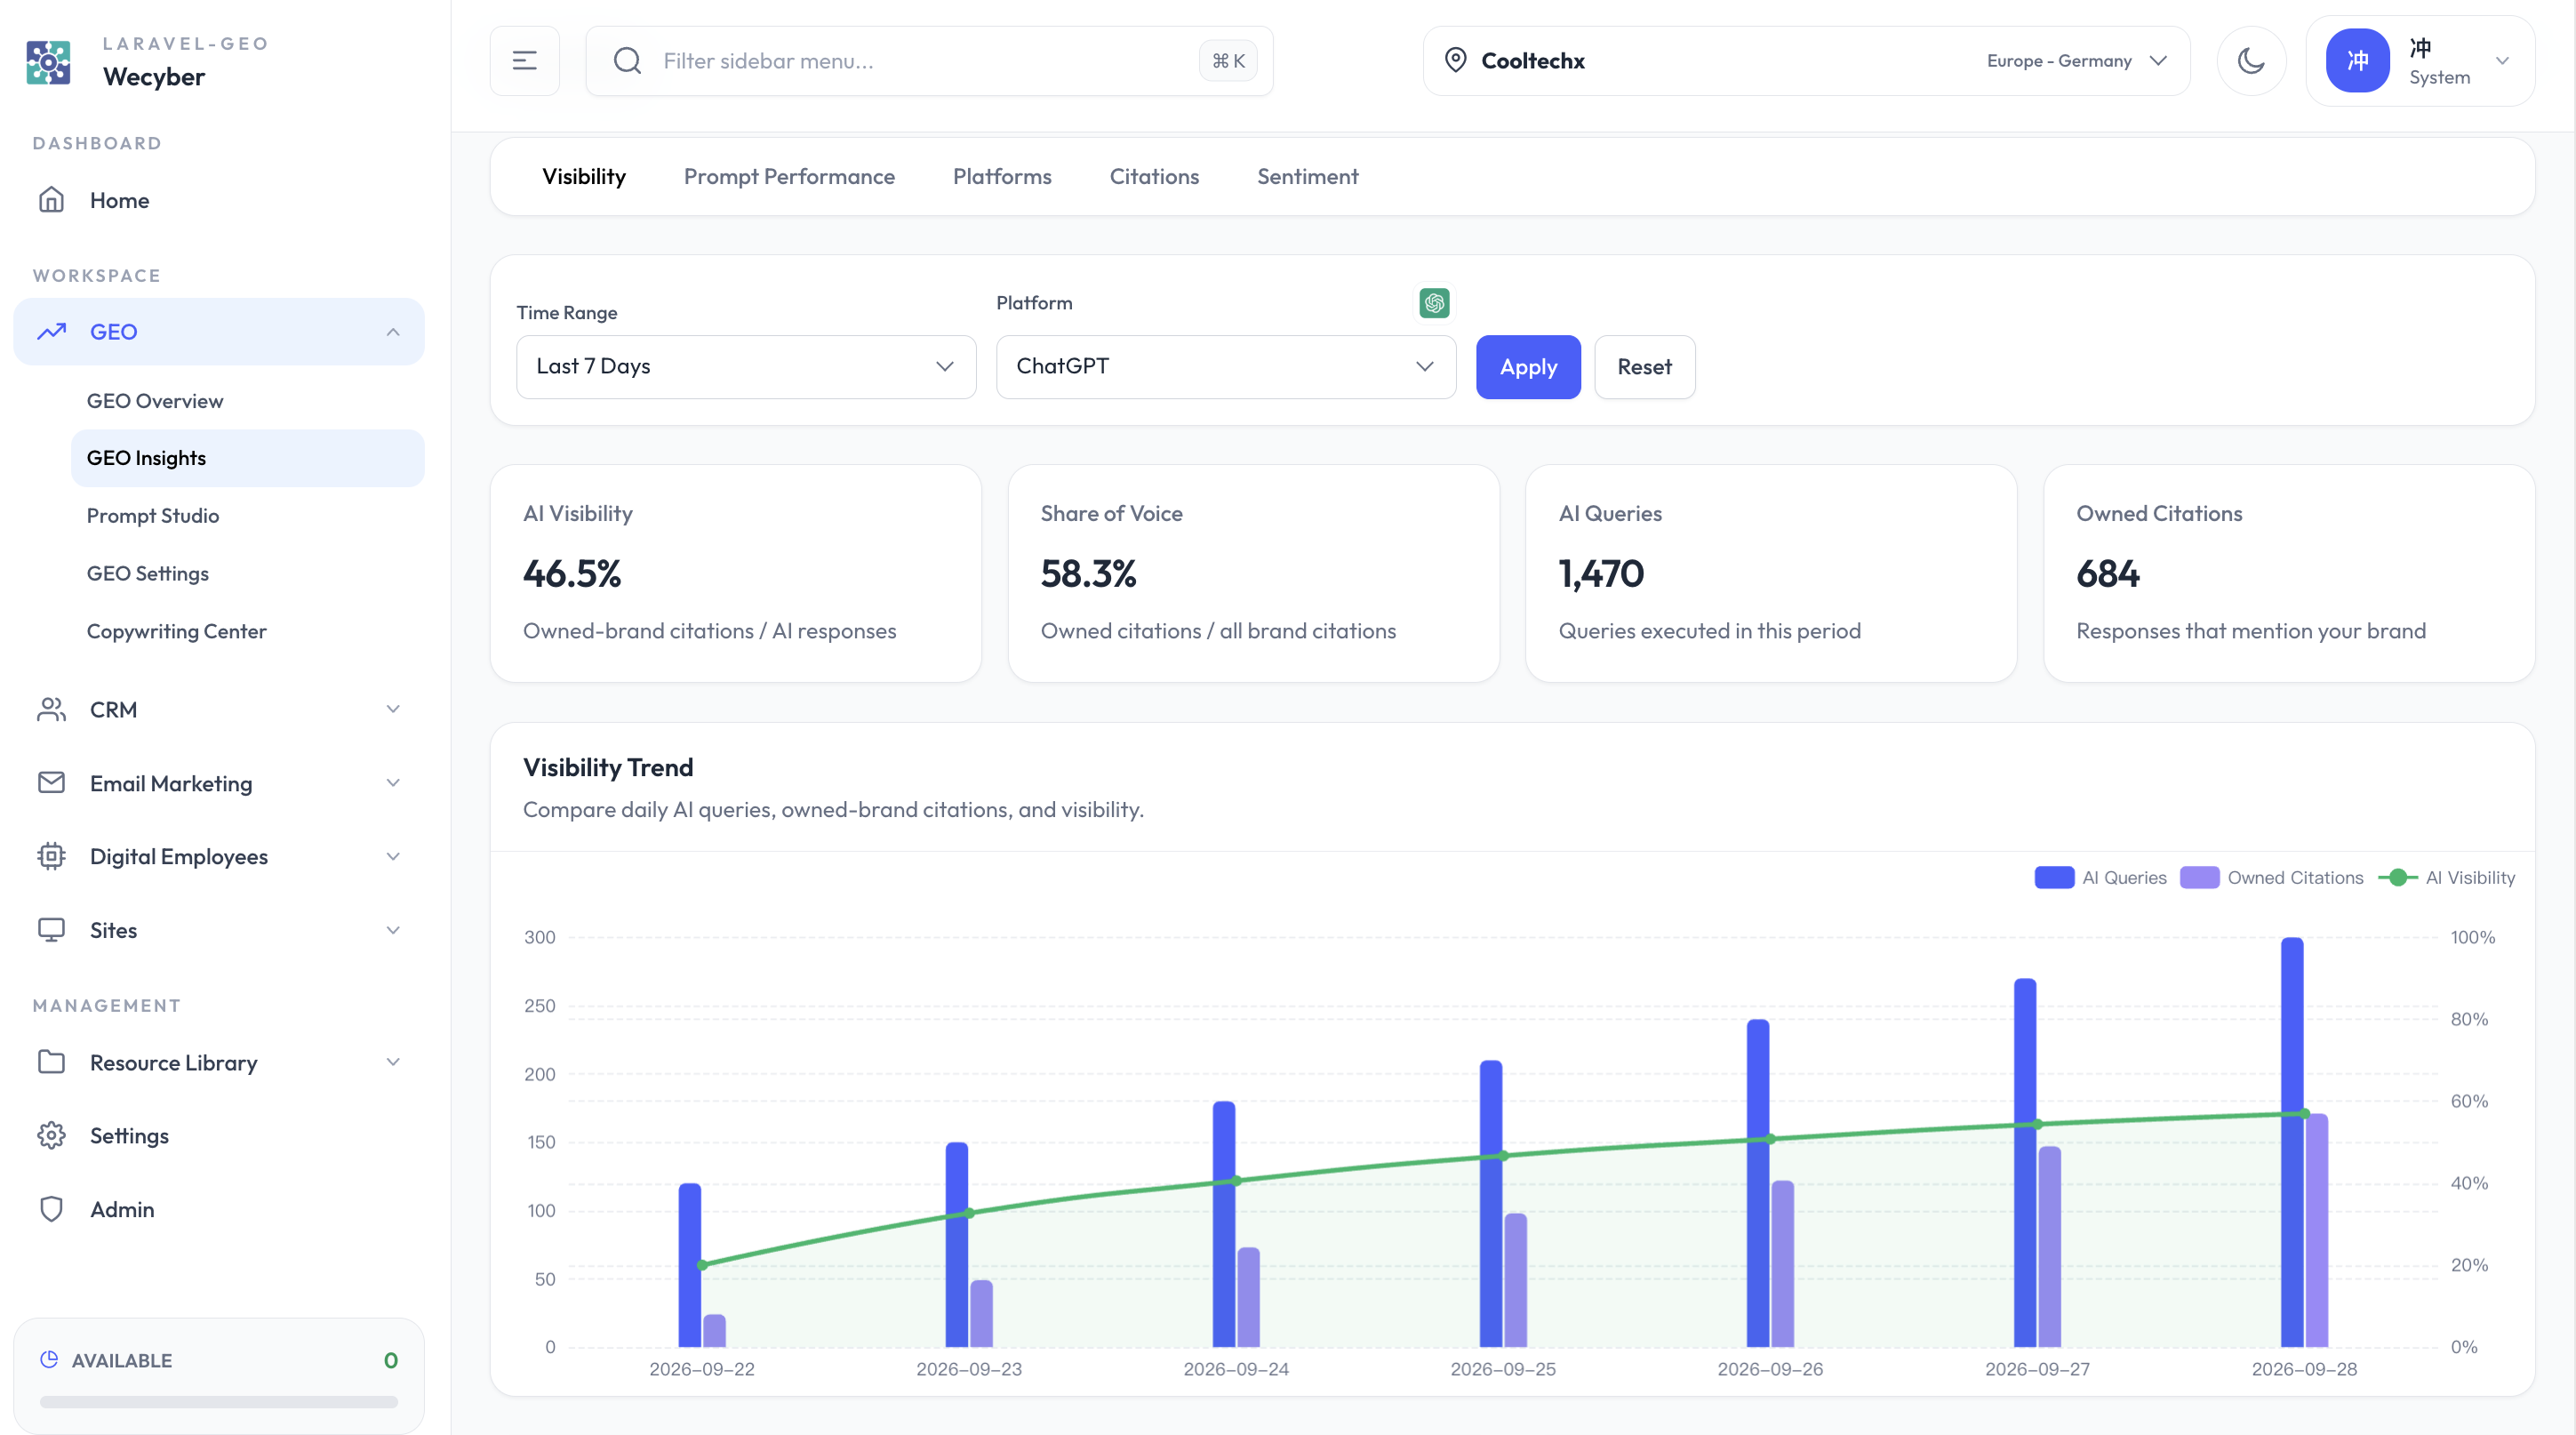Click the Apply button
The height and width of the screenshot is (1435, 2576).
point(1528,367)
